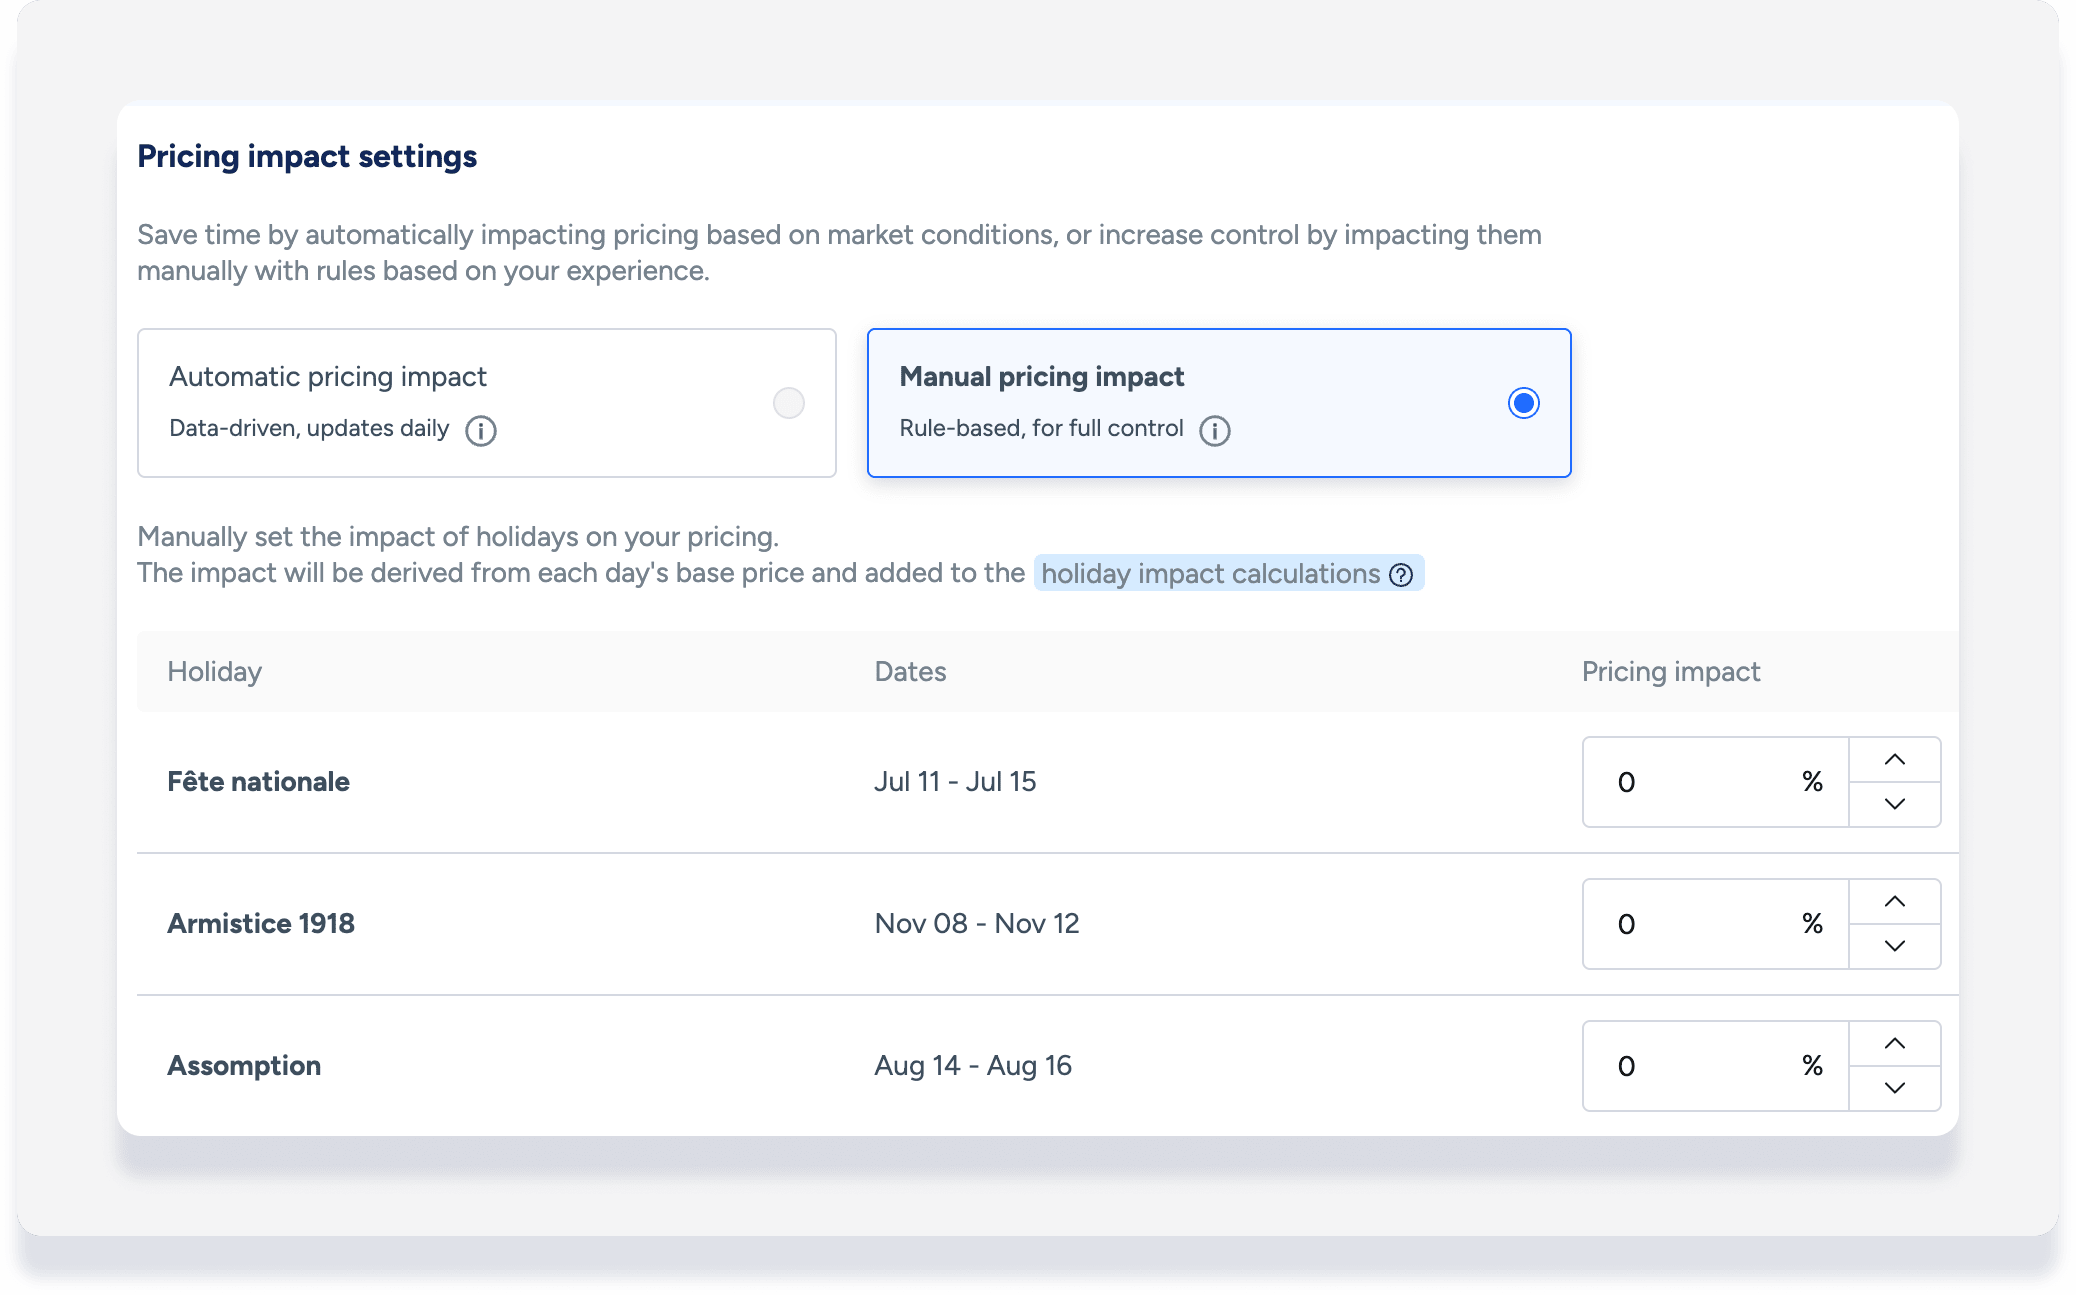Click the Fête nationale percentage input field
The height and width of the screenshot is (1295, 2076).
1700,782
